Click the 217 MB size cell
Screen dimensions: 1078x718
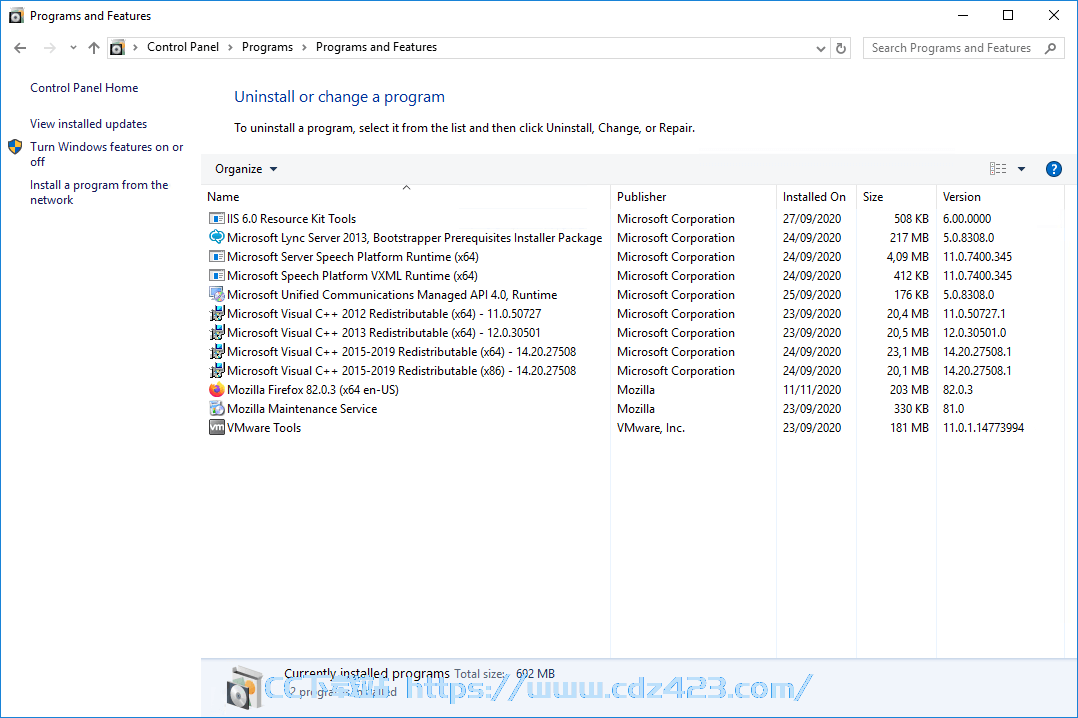coord(909,238)
